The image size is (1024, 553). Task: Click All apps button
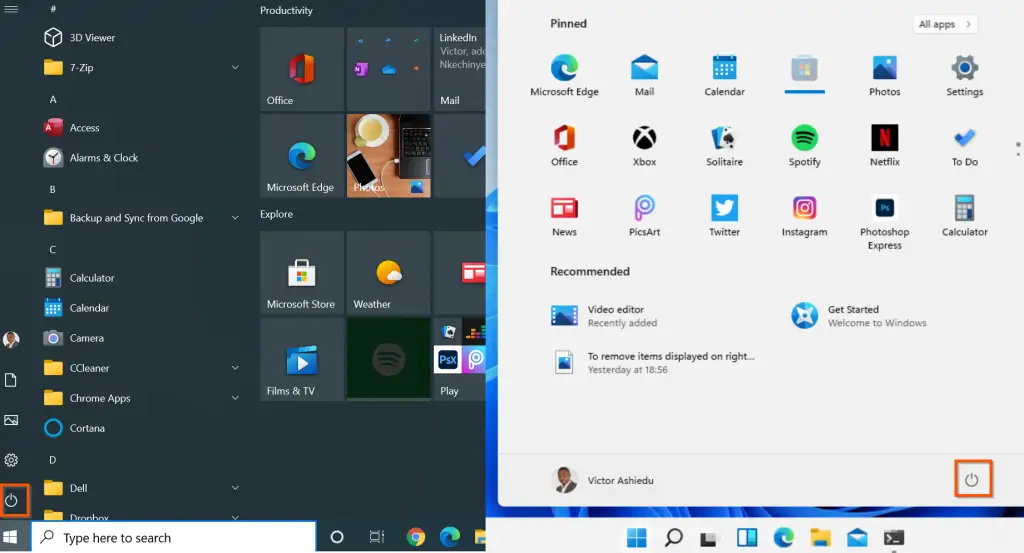pos(945,24)
